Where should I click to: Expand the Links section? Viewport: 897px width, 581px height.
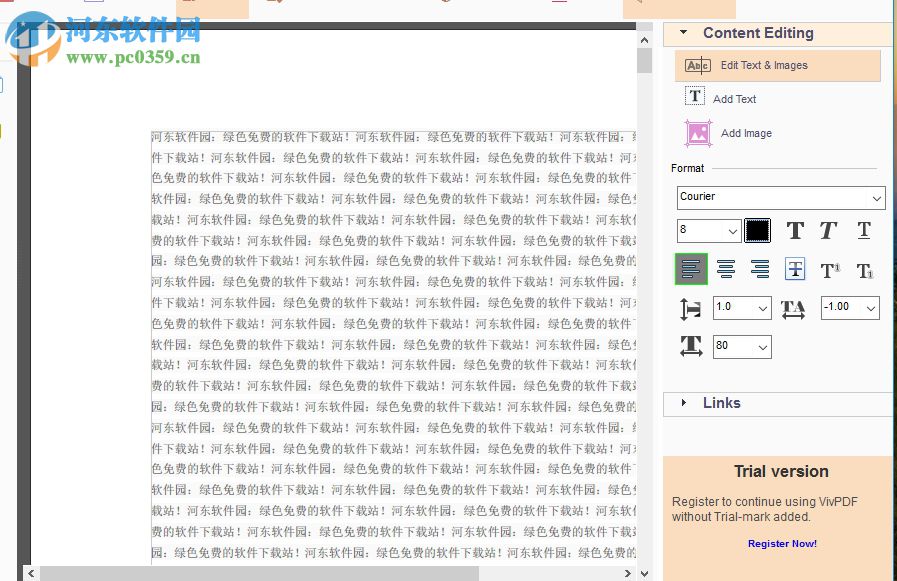tap(684, 403)
